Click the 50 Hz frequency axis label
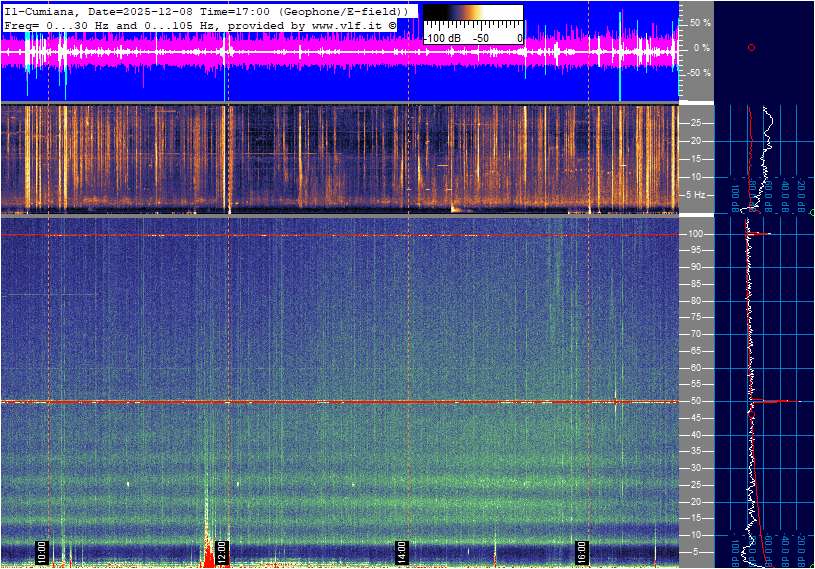Viewport: 815px width, 569px height. coord(694,402)
